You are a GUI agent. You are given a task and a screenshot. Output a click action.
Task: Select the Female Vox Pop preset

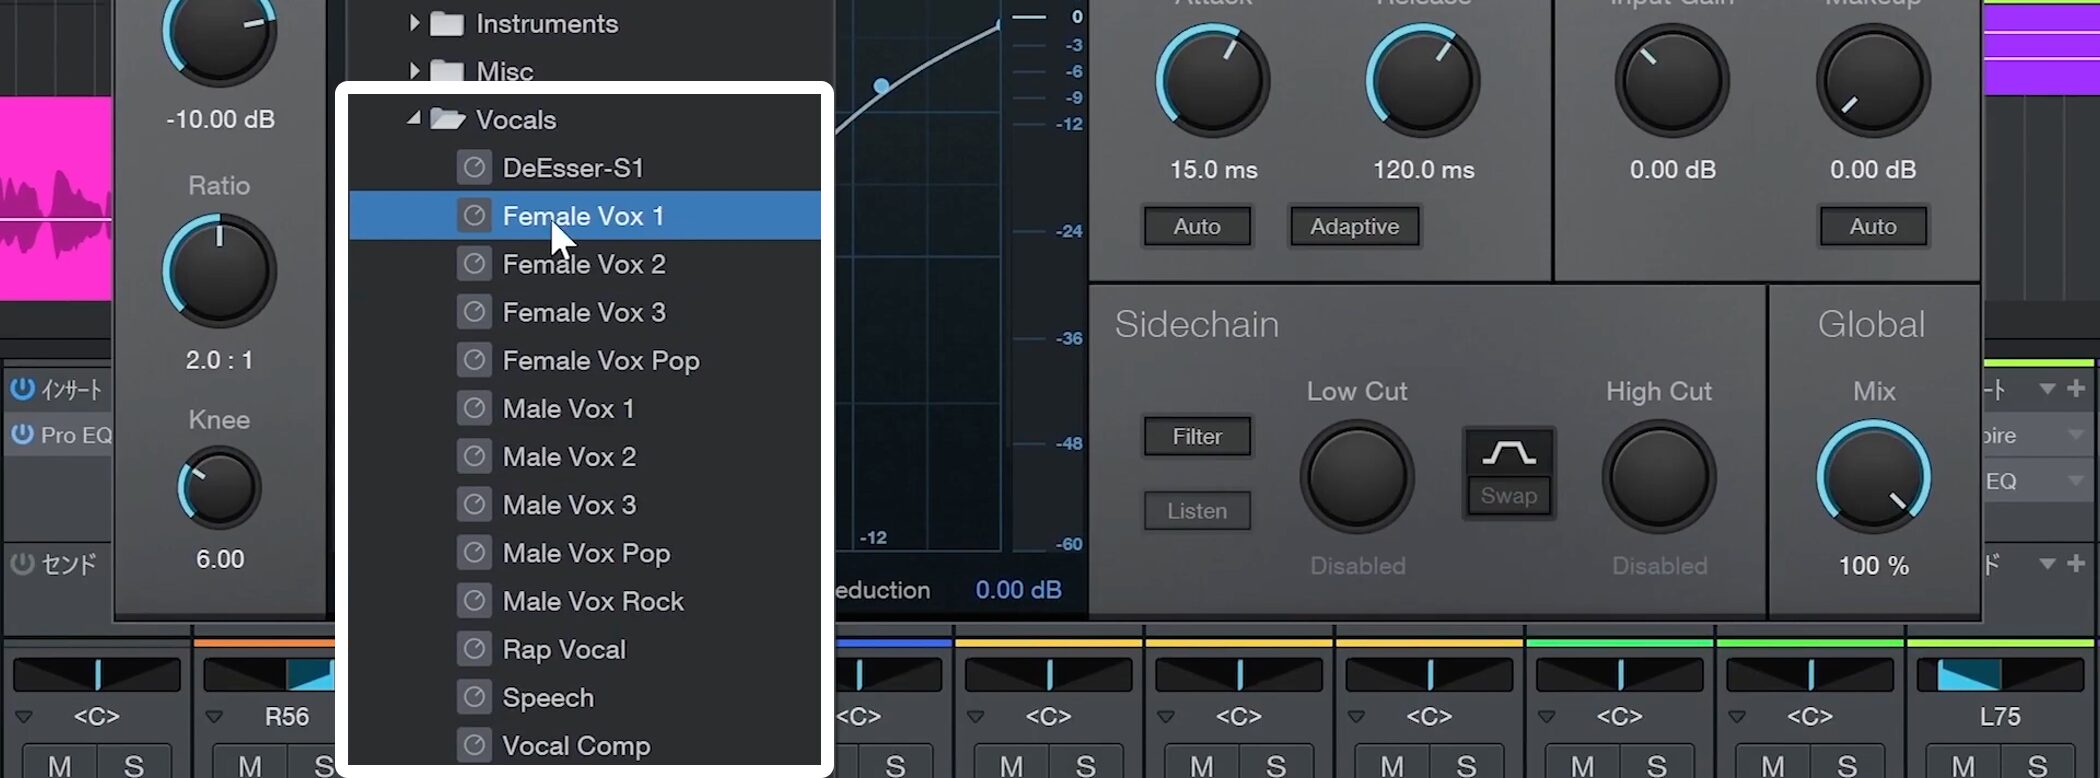600,360
